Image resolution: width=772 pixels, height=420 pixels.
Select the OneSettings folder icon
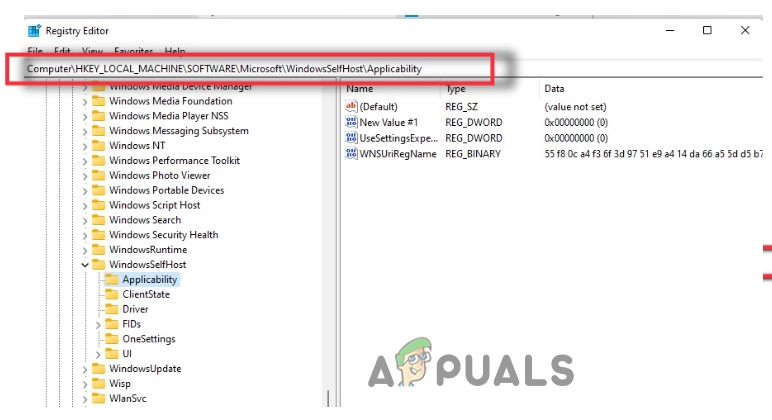tap(112, 338)
